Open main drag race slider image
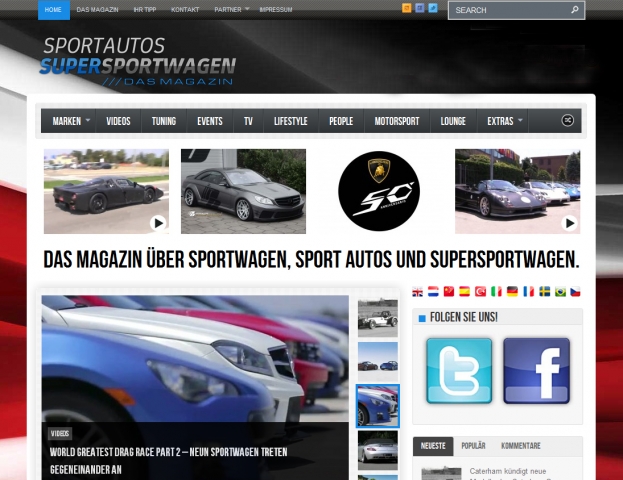The height and width of the screenshot is (480, 623). (195, 358)
